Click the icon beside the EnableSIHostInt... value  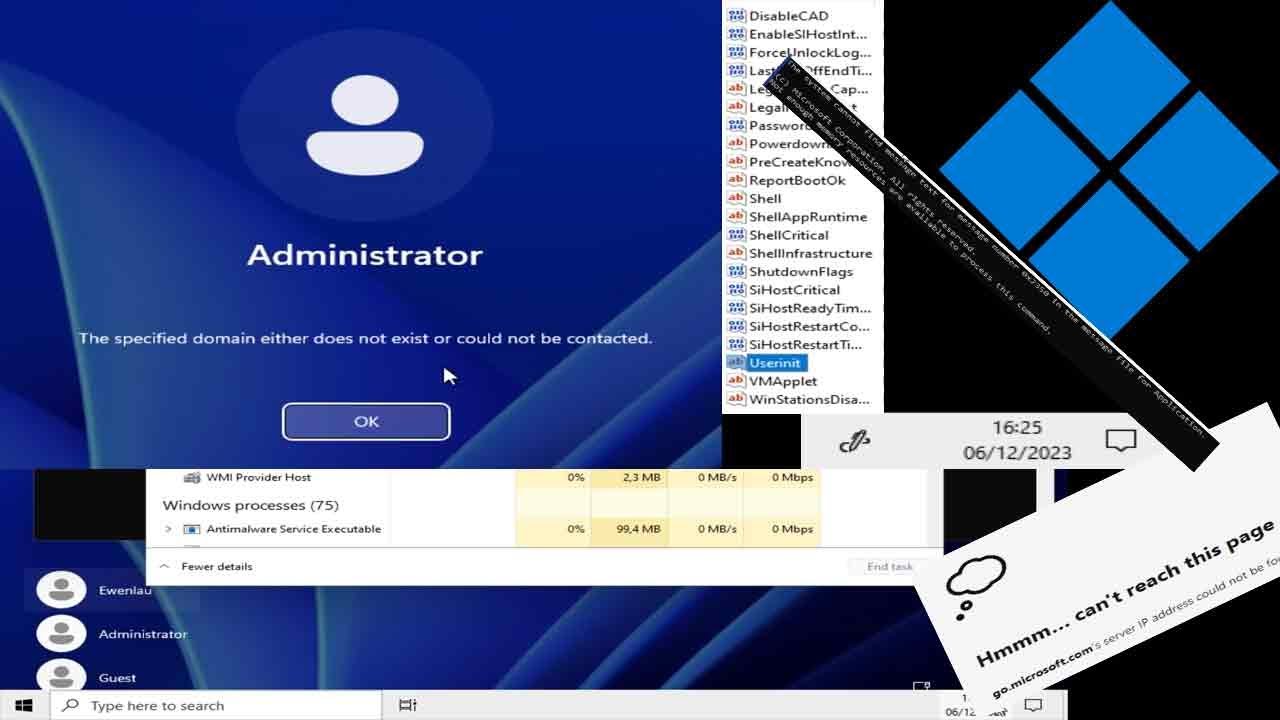736,34
